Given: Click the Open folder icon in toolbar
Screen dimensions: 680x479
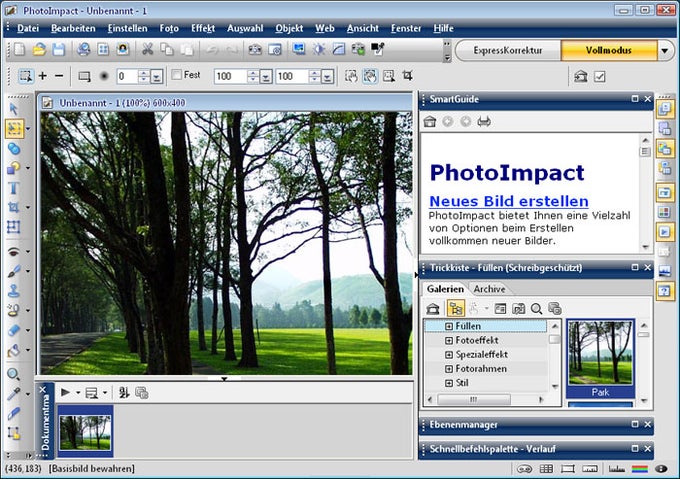Looking at the screenshot, I should (39, 49).
